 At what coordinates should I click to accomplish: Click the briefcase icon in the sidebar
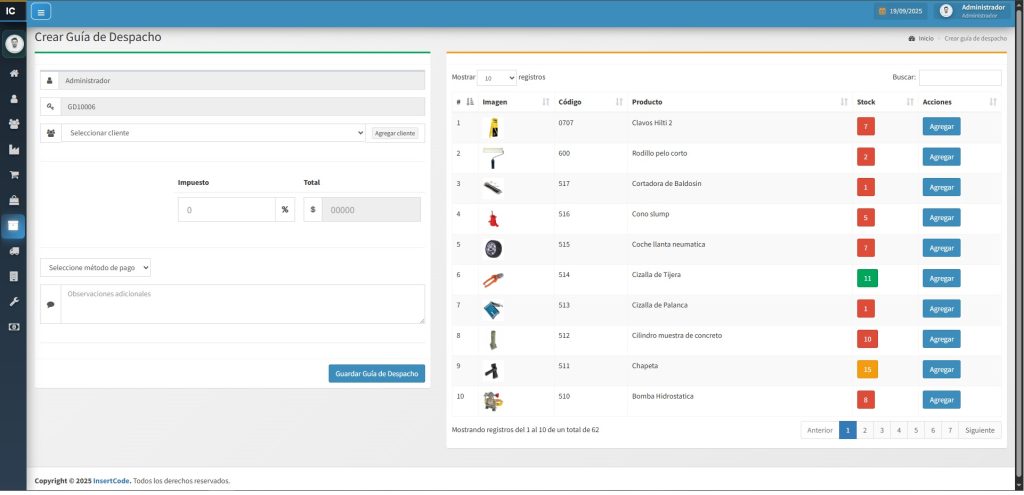[14, 200]
